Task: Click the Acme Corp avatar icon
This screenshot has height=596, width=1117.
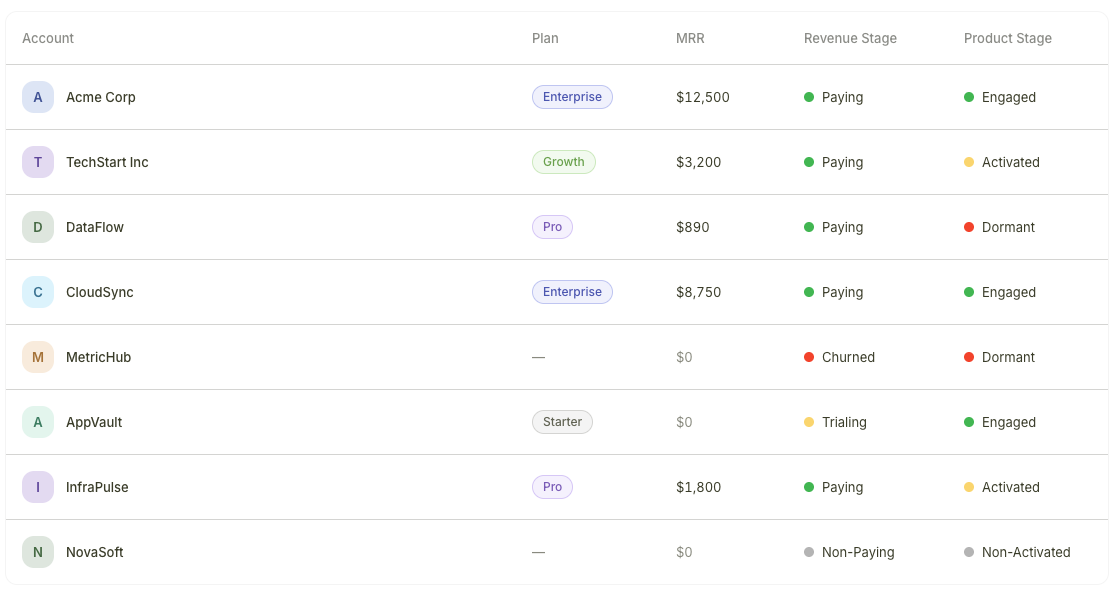Action: (38, 97)
